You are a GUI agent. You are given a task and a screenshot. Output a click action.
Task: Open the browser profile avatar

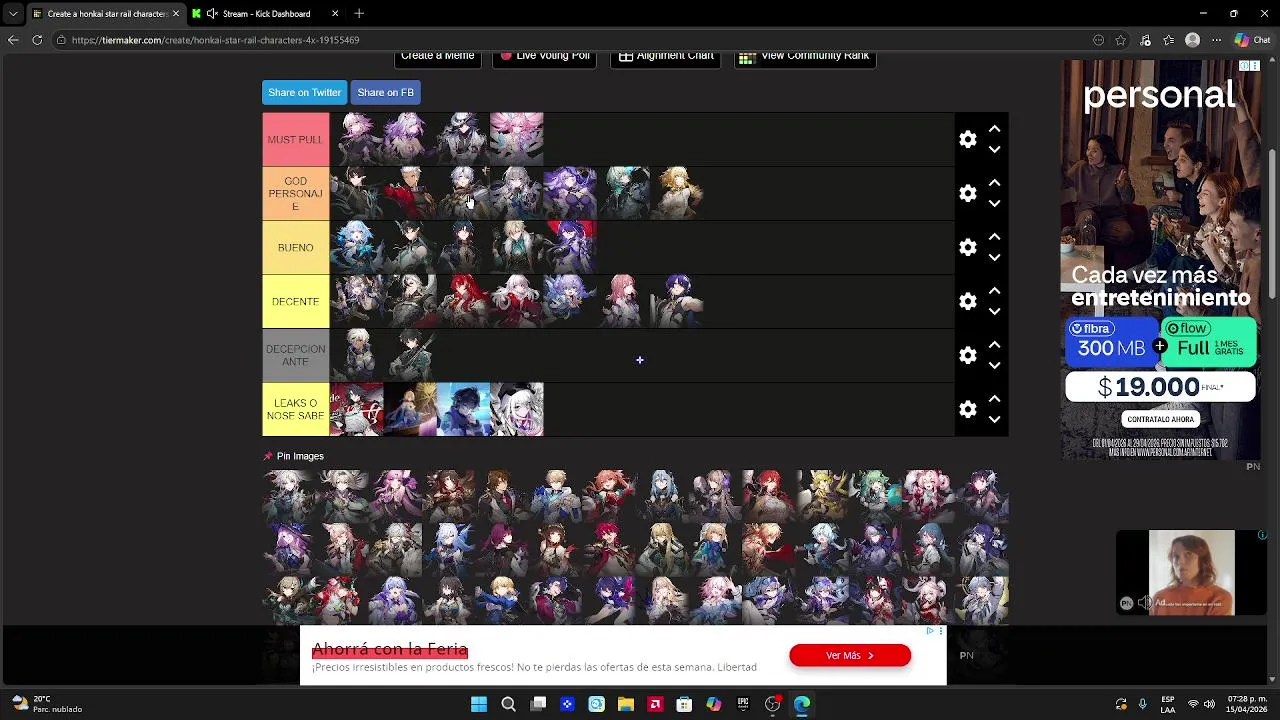(1192, 40)
